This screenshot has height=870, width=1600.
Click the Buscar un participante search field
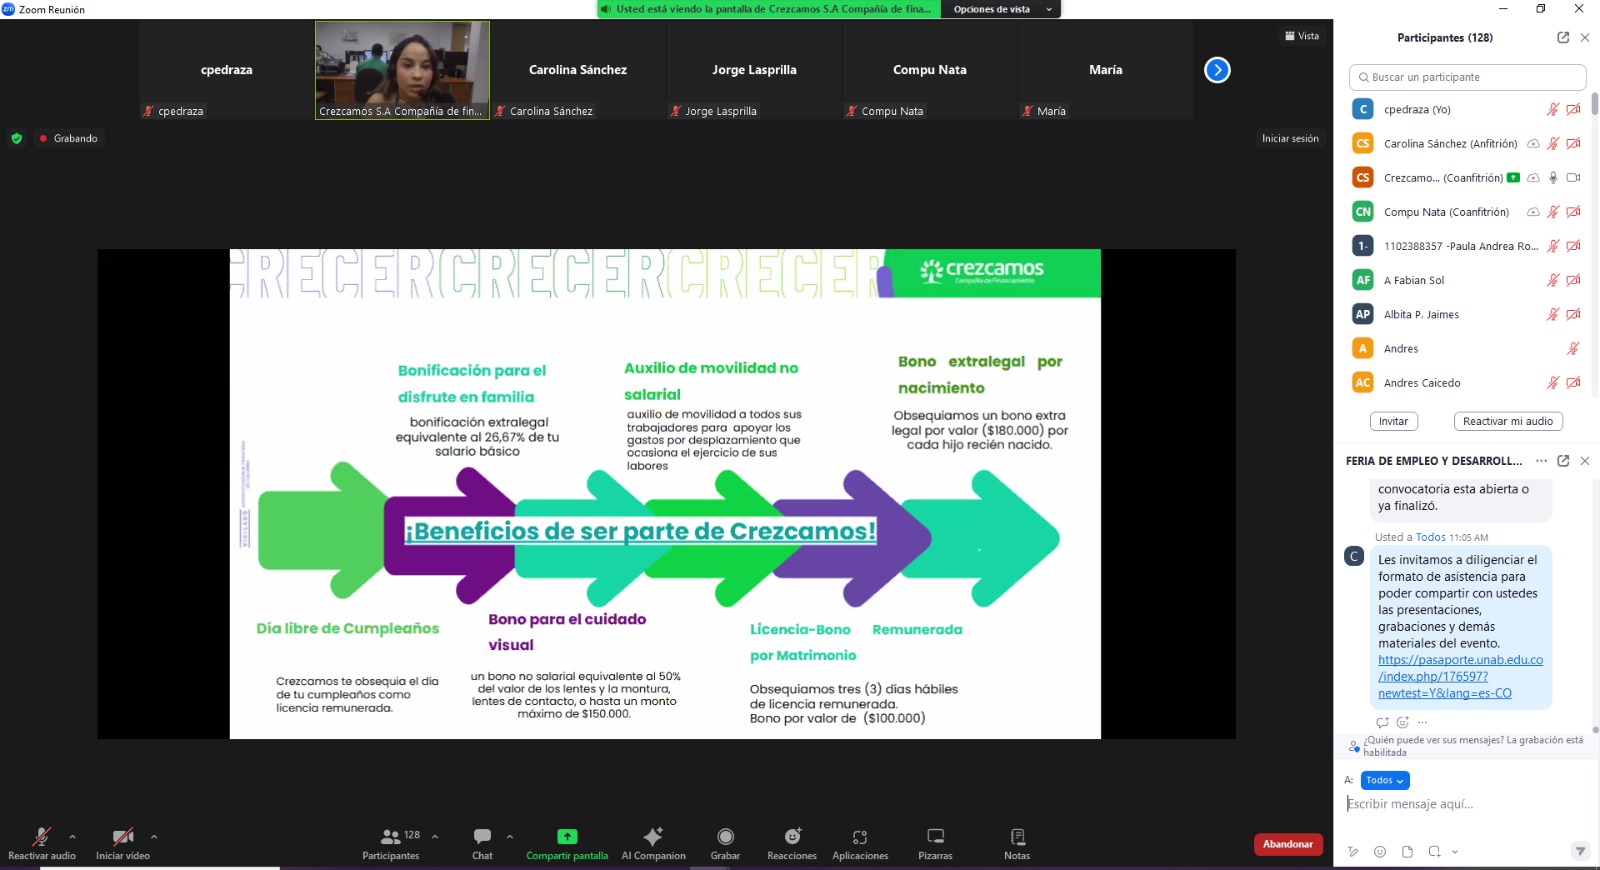[x=1467, y=77]
